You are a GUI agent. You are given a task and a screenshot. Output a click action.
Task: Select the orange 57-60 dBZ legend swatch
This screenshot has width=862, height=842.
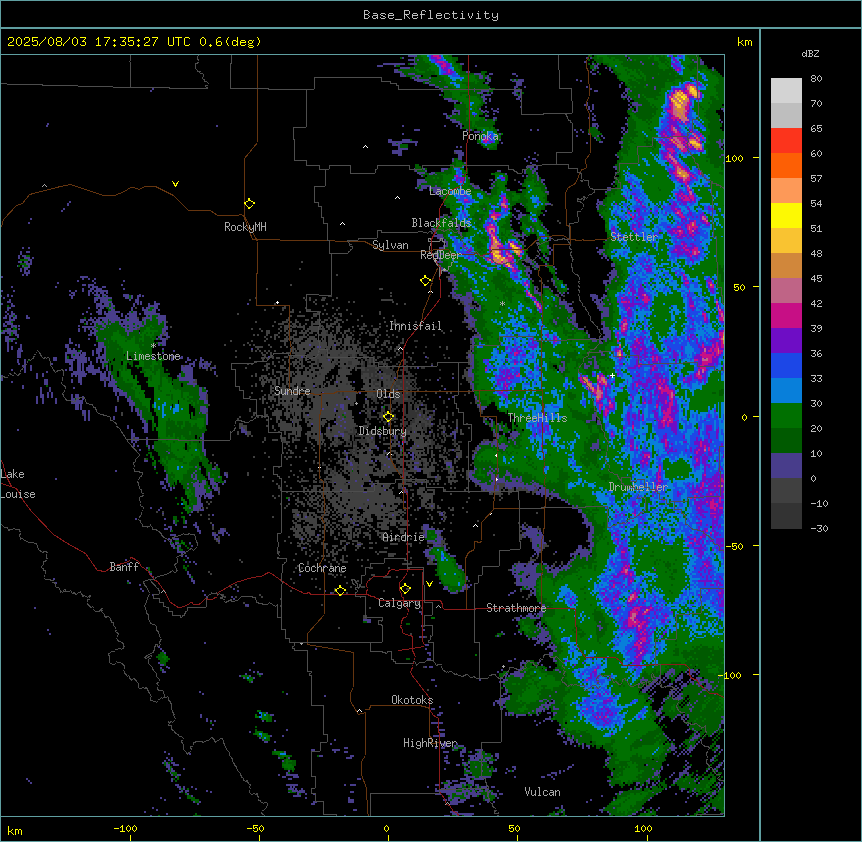pos(786,165)
